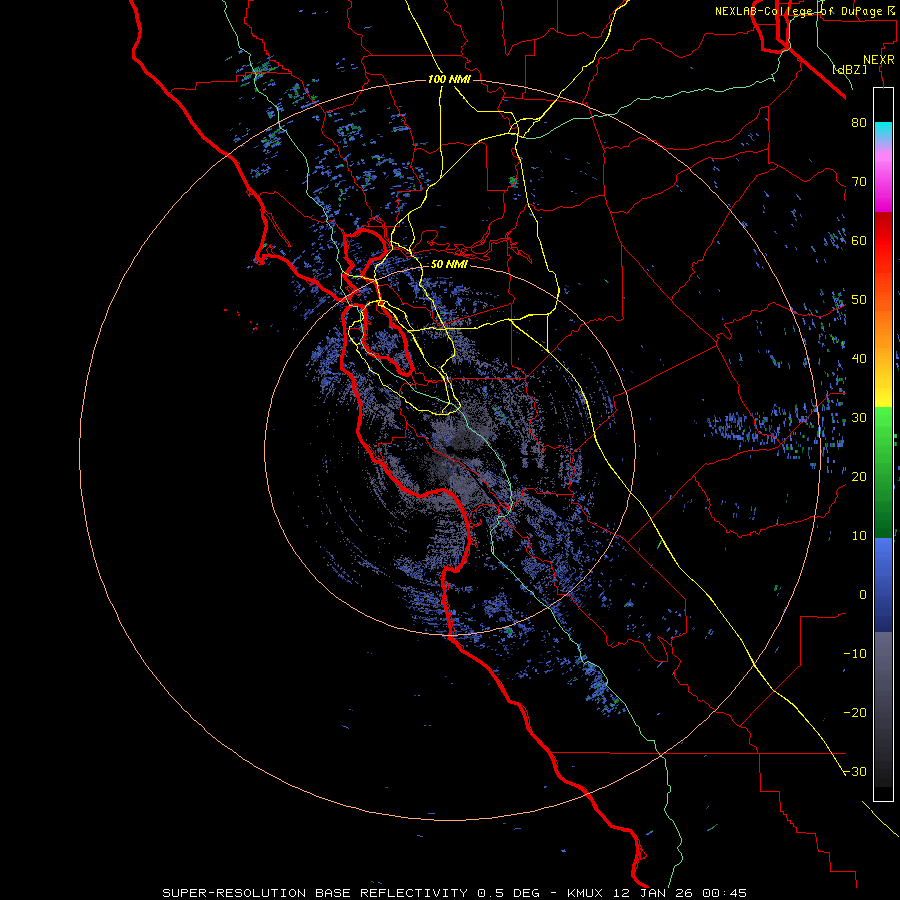The image size is (900, 900).
Task: Click the 50 value on the dBZ scale
Action: point(859,300)
